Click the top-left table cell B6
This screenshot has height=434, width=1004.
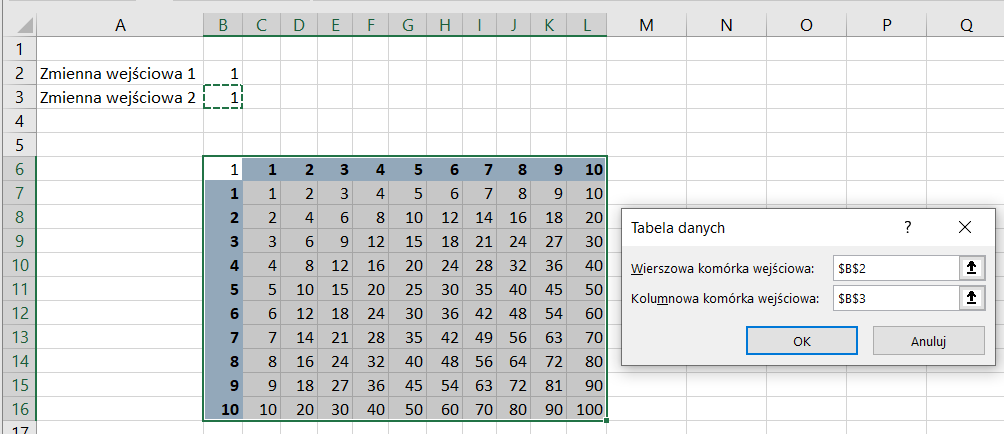(223, 169)
